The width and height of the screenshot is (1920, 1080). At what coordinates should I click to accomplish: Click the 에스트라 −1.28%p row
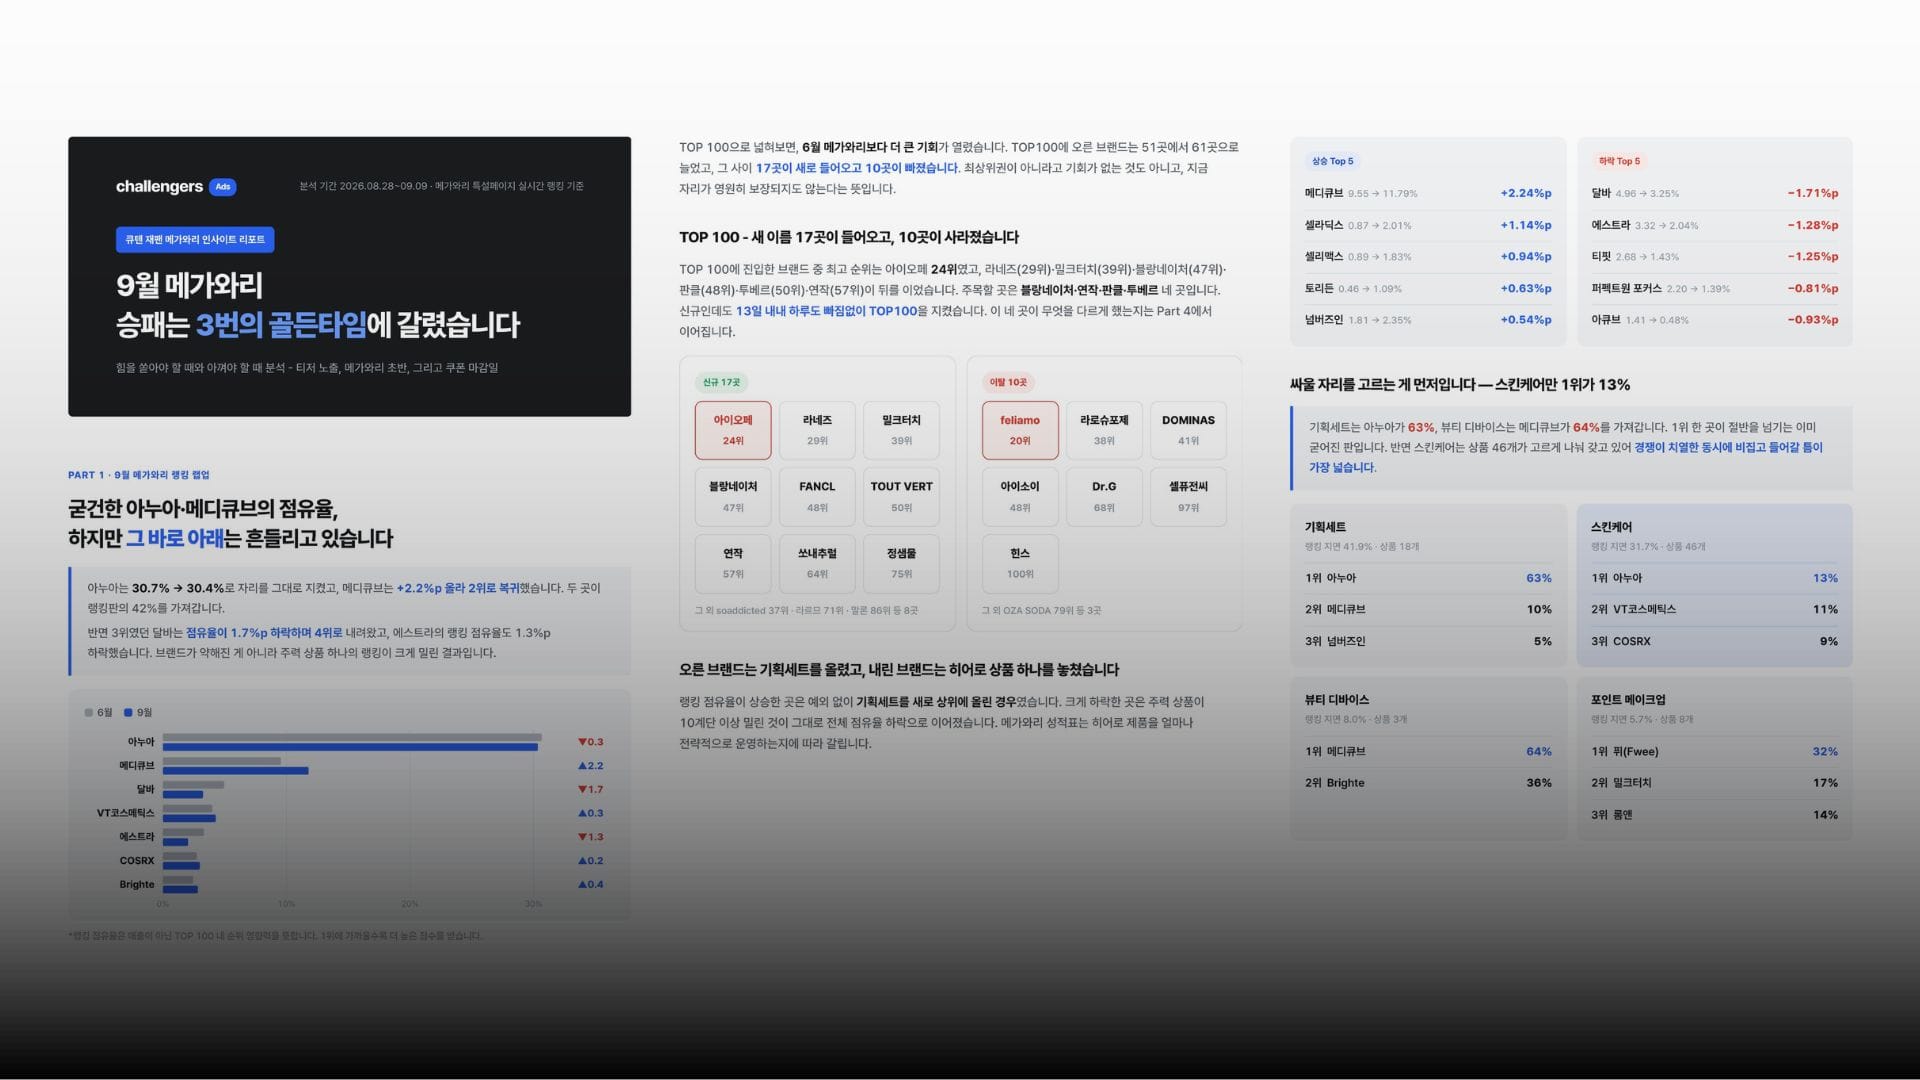[1715, 226]
